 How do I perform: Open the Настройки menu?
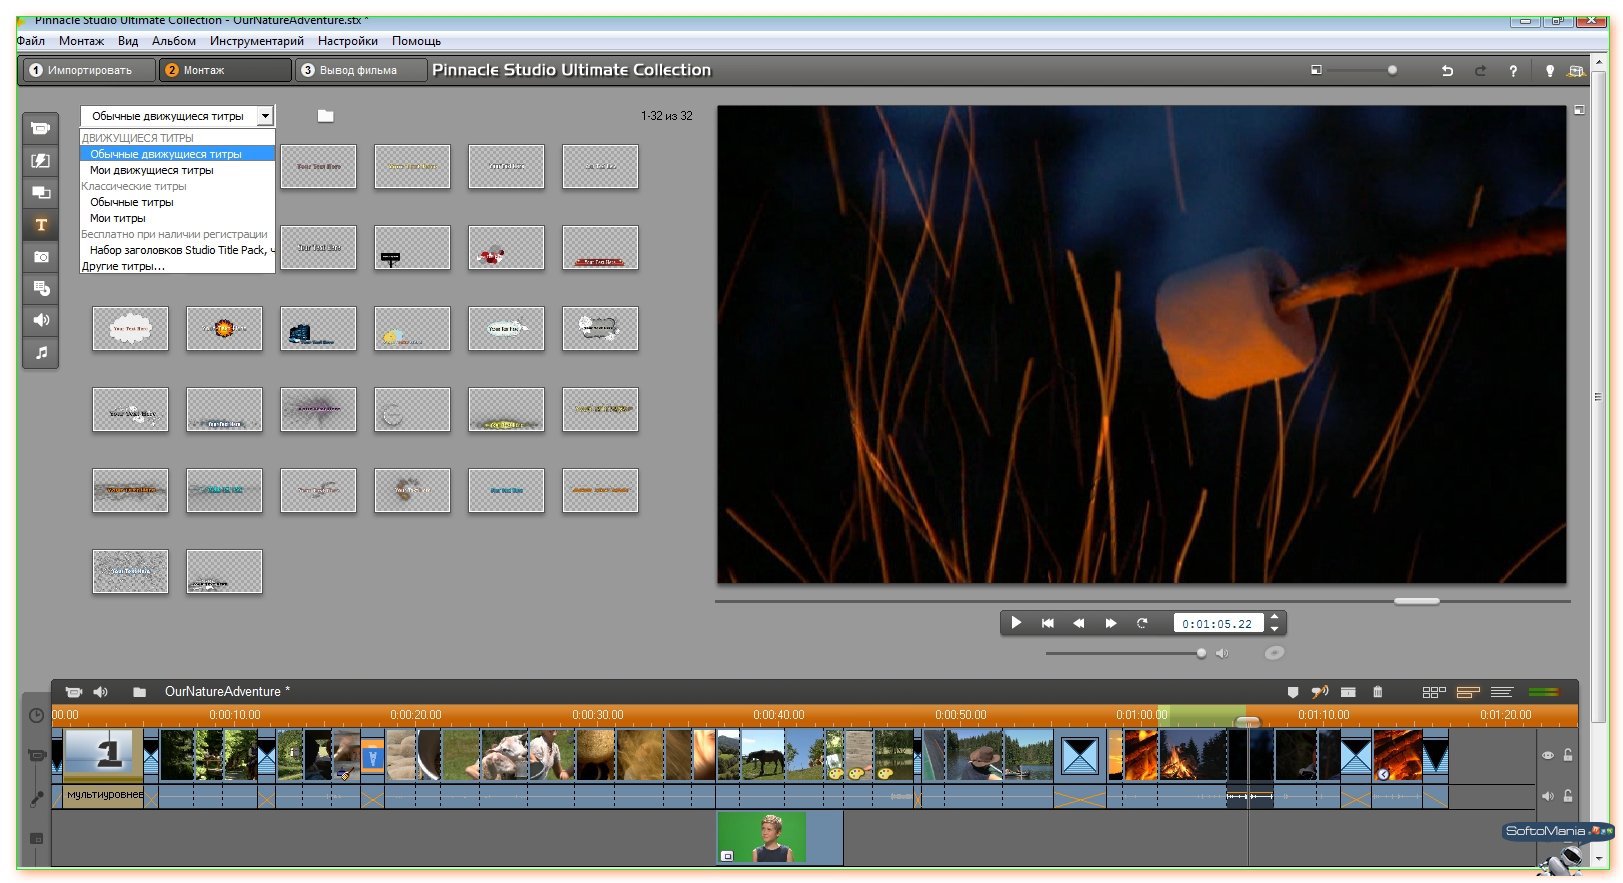coord(348,41)
